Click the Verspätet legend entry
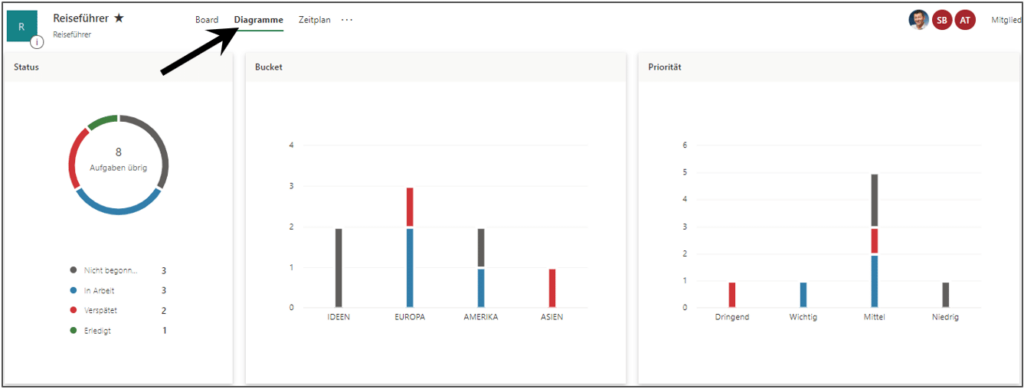The image size is (1024, 389). 118,311
